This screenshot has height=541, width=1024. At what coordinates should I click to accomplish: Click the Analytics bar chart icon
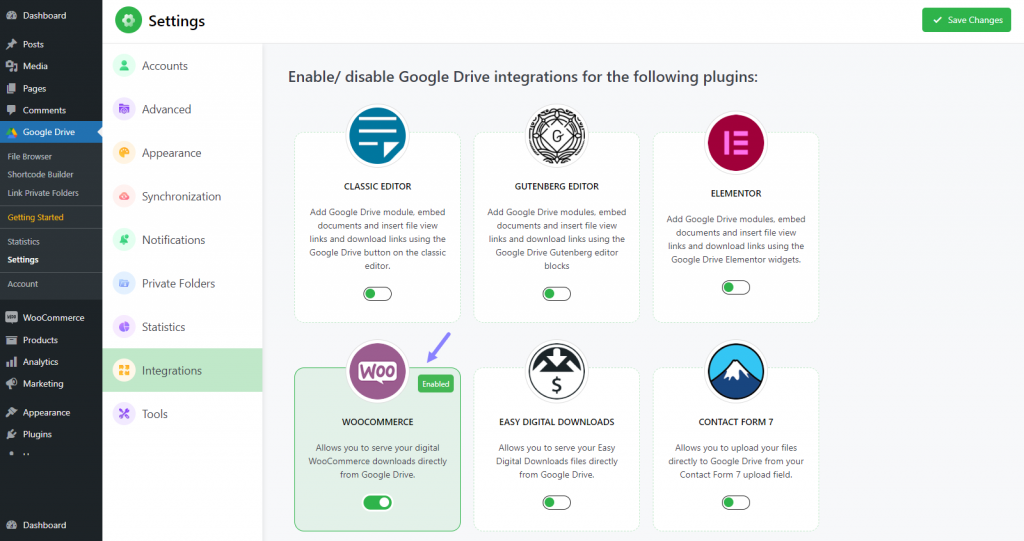pyautogui.click(x=12, y=361)
